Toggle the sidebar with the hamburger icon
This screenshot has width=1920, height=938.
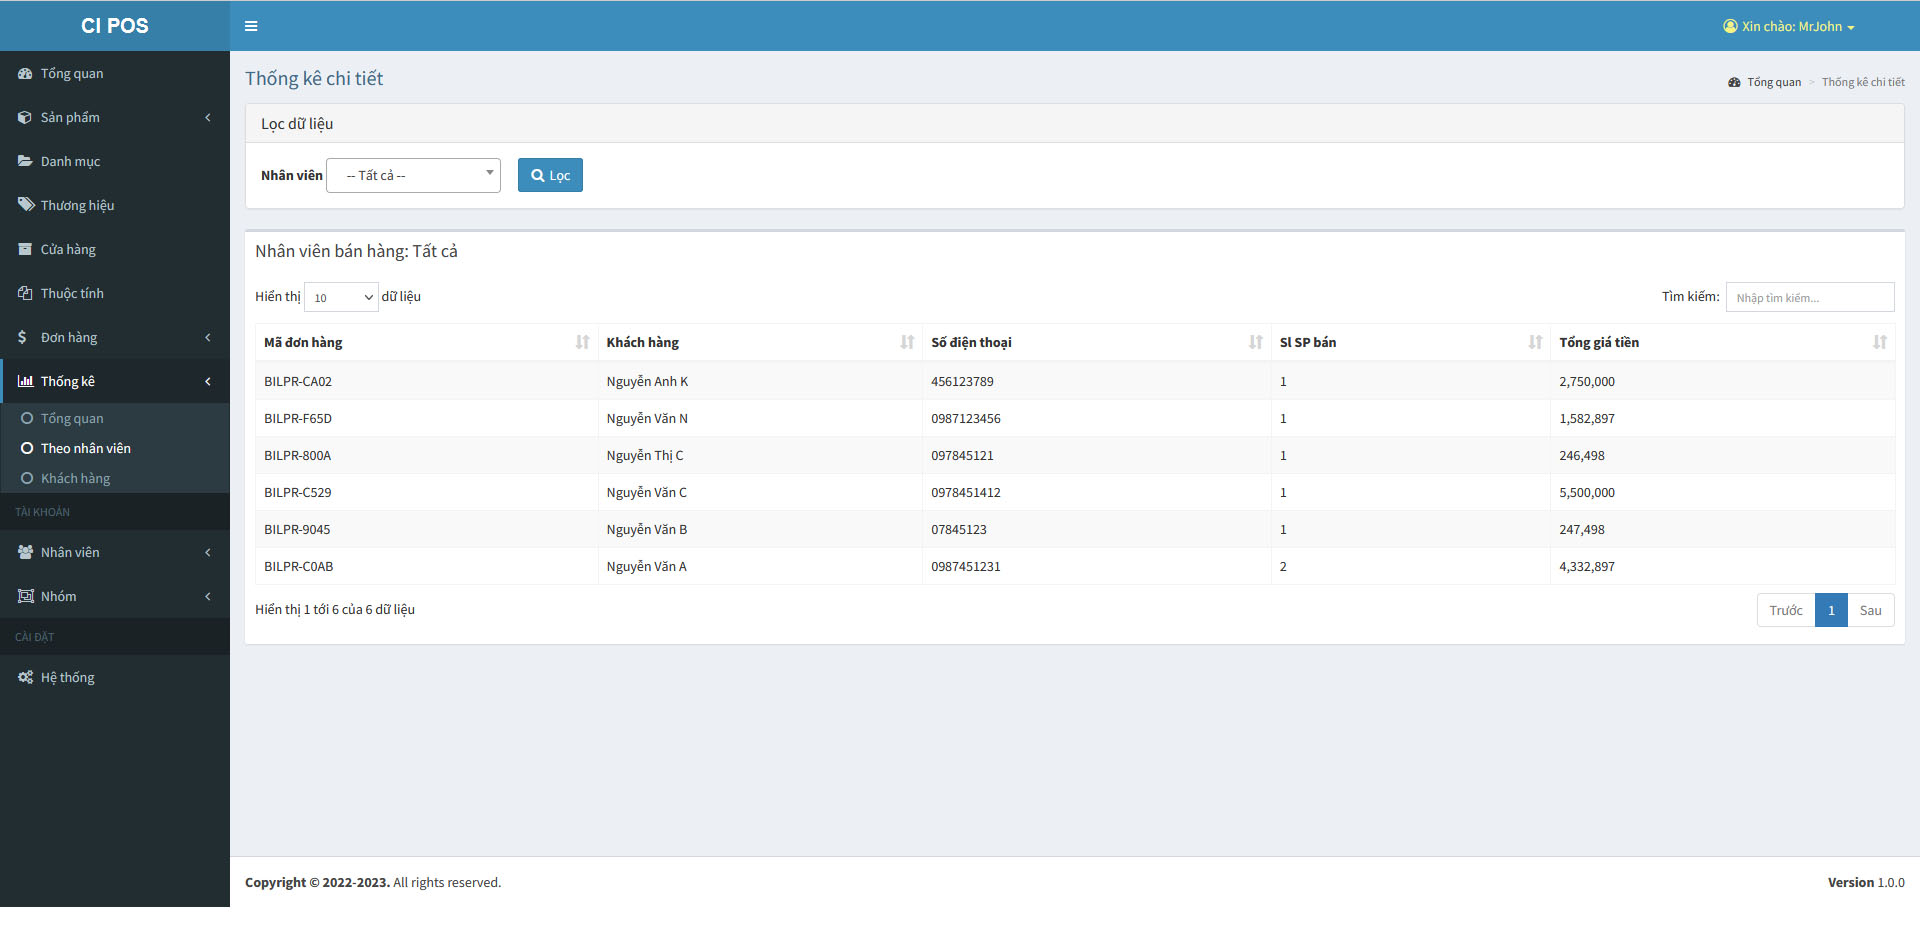point(251,26)
